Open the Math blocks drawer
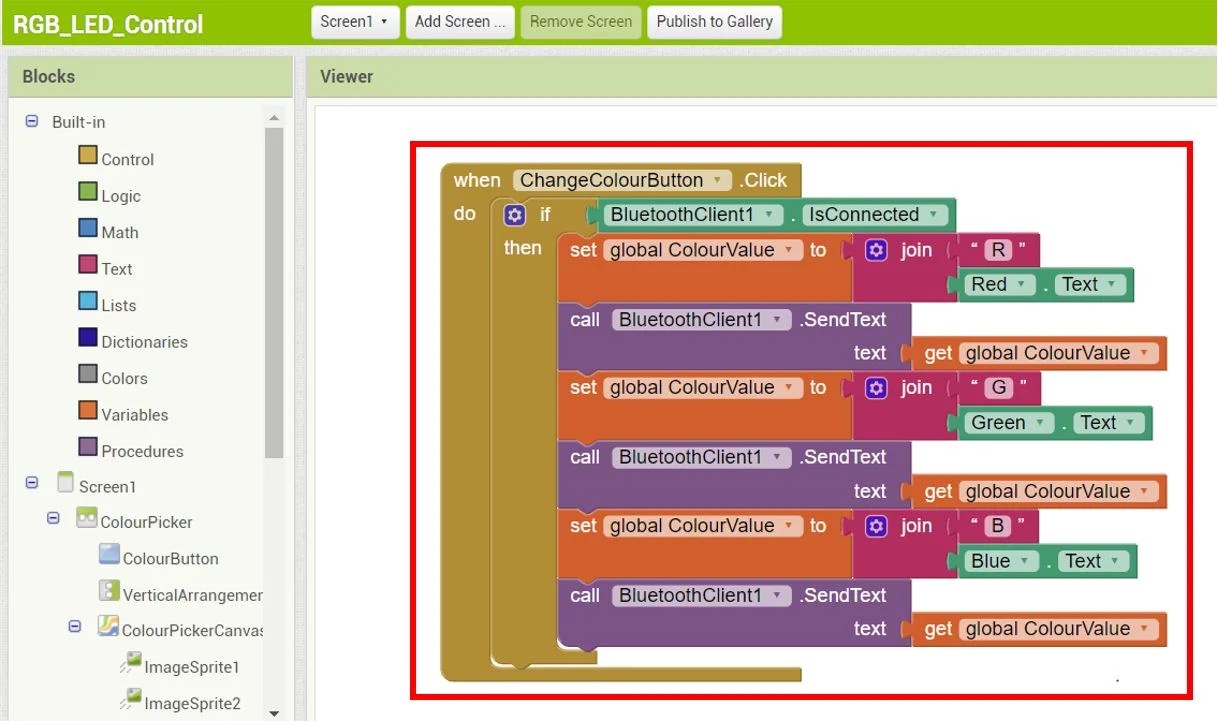The width and height of the screenshot is (1218, 725). [x=118, y=231]
